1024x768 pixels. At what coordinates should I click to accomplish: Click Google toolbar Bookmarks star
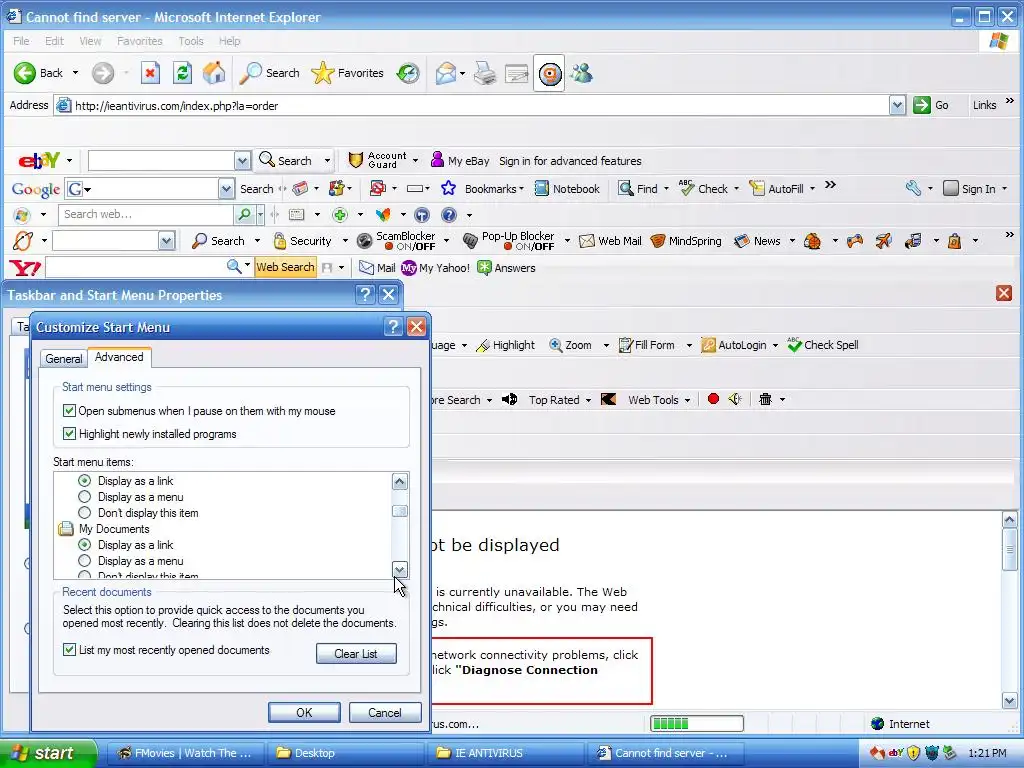448,188
